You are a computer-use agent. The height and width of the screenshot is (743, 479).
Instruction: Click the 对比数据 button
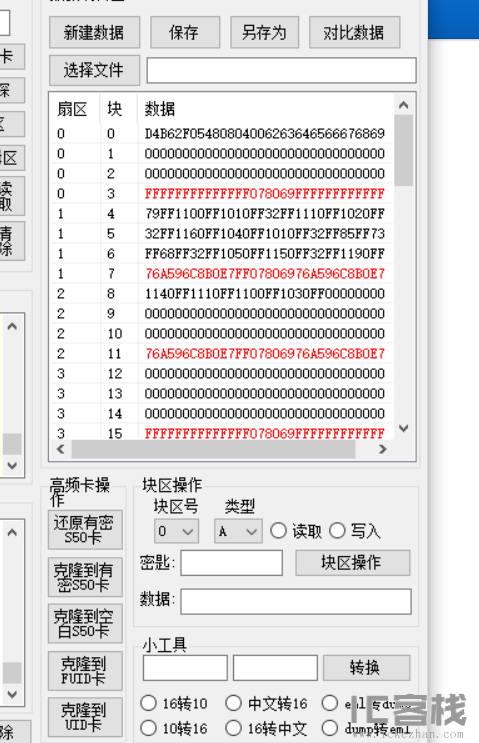click(354, 32)
